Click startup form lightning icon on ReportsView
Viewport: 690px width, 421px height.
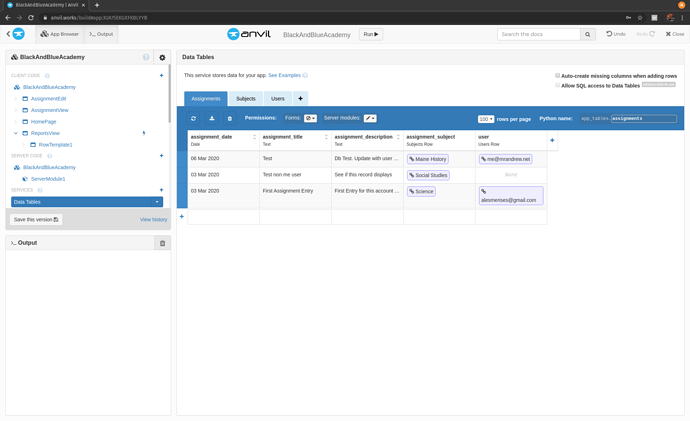(143, 133)
